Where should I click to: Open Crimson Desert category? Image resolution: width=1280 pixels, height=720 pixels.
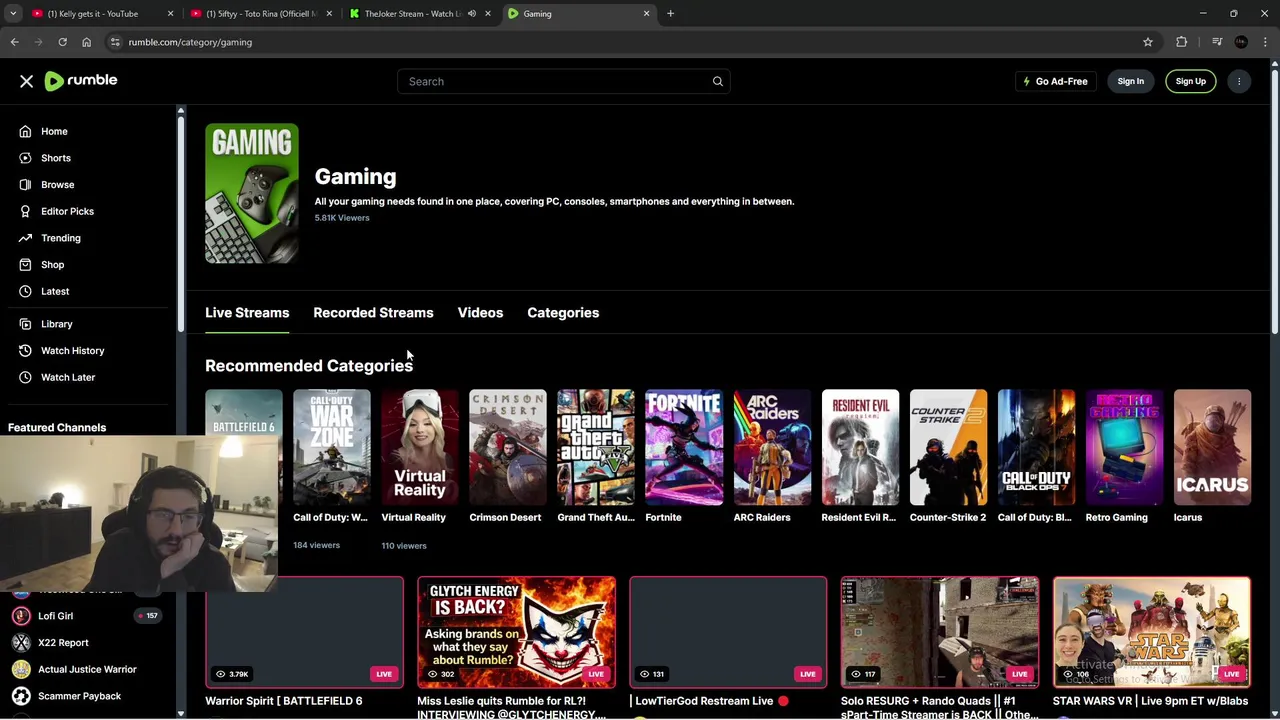[508, 447]
